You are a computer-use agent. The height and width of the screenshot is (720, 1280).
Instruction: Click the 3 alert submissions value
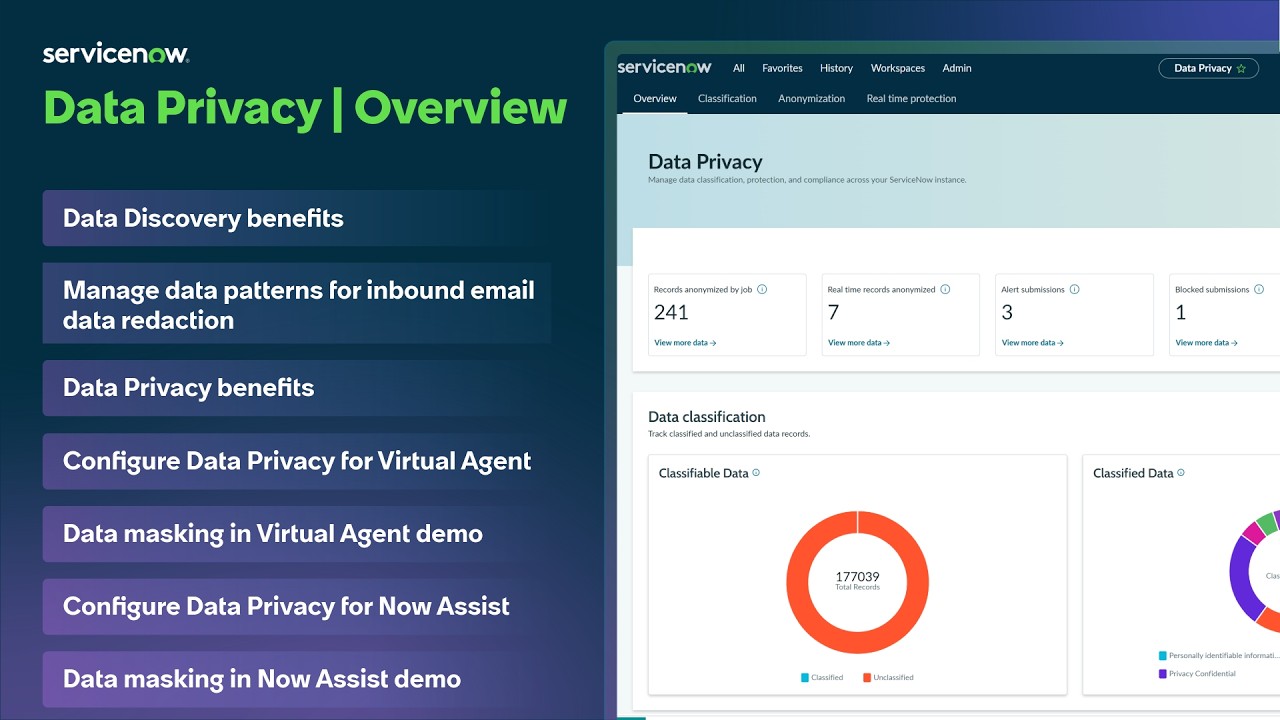(1007, 312)
